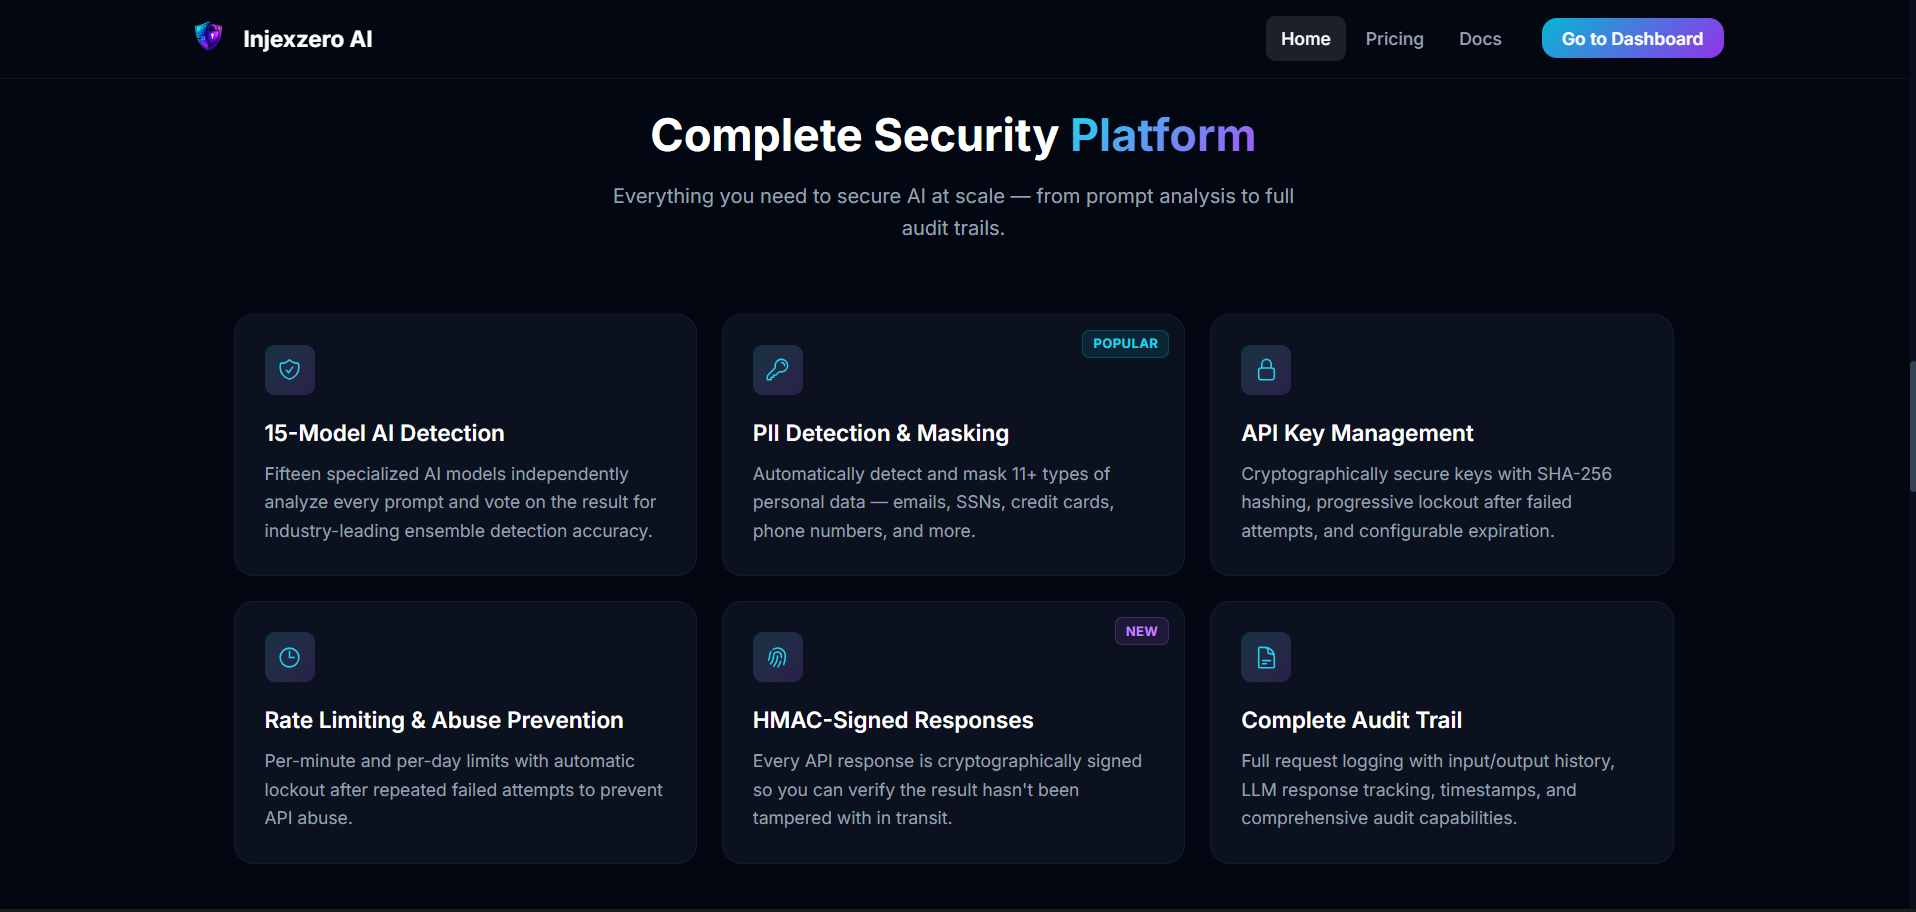
Task: Click the 'Every API response is cryptographically signed' text
Action: pos(947,789)
